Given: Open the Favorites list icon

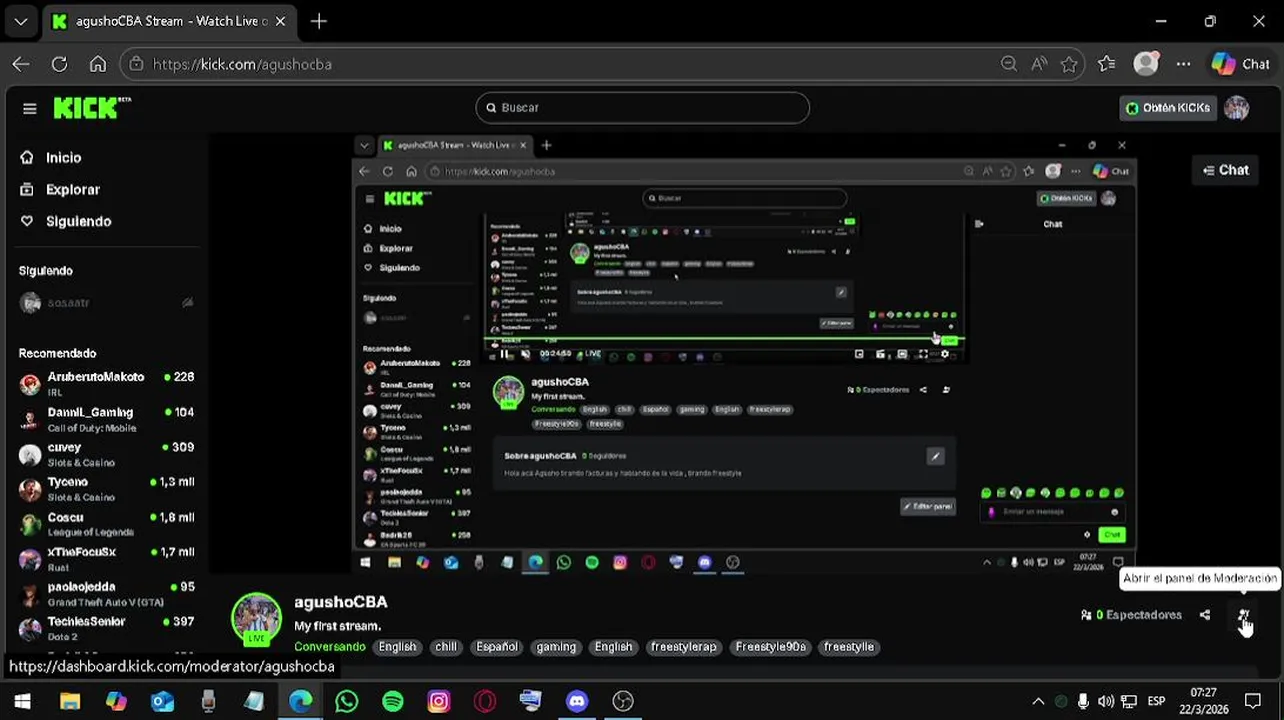Looking at the screenshot, I should [1106, 64].
